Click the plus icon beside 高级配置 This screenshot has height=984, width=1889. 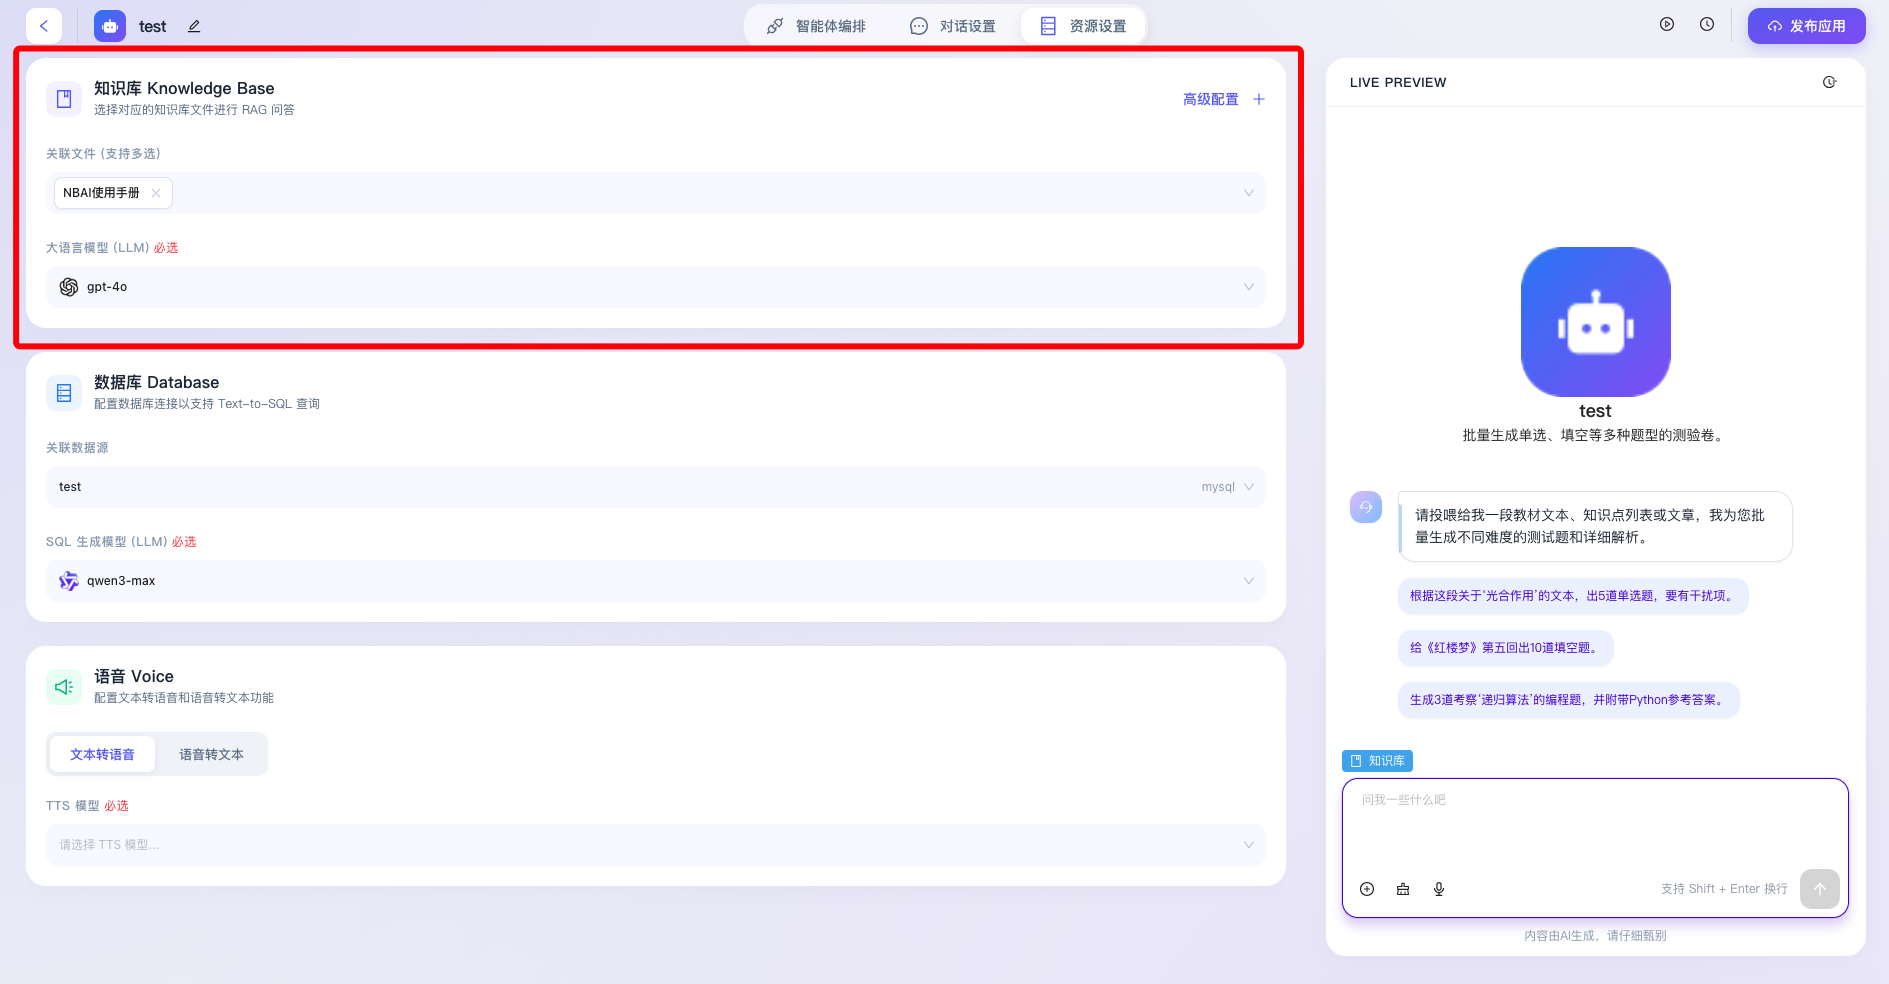tap(1259, 99)
